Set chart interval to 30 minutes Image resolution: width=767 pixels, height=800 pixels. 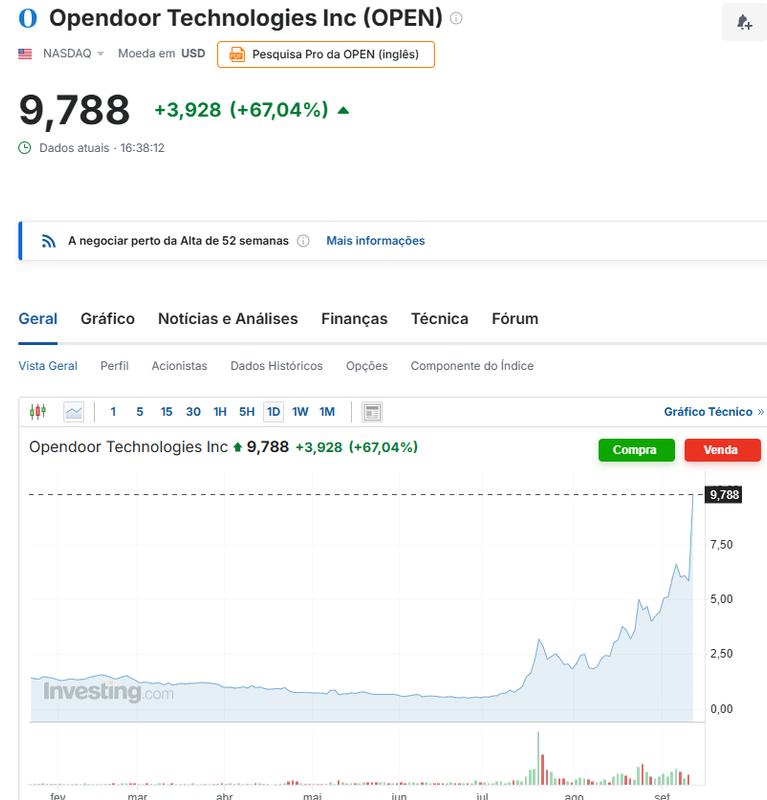coord(193,412)
